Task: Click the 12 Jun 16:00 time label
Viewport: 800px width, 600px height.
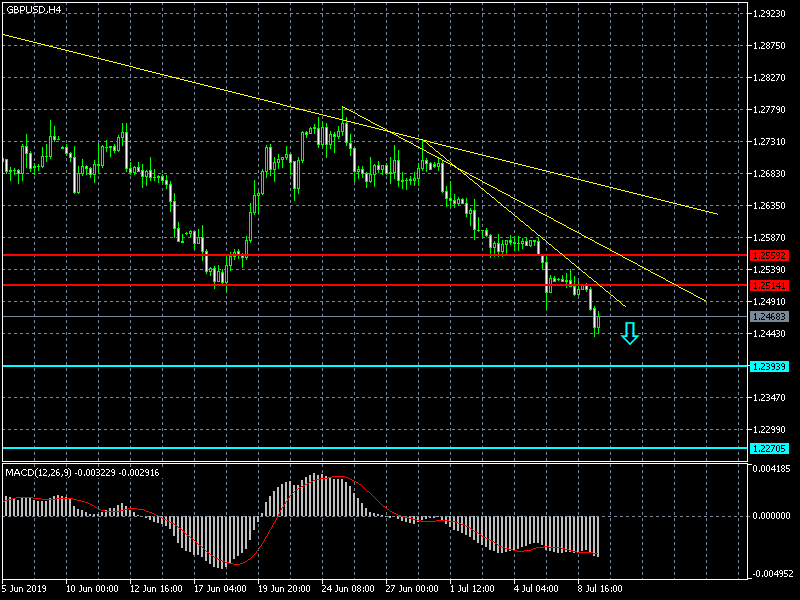Action: pyautogui.click(x=156, y=589)
